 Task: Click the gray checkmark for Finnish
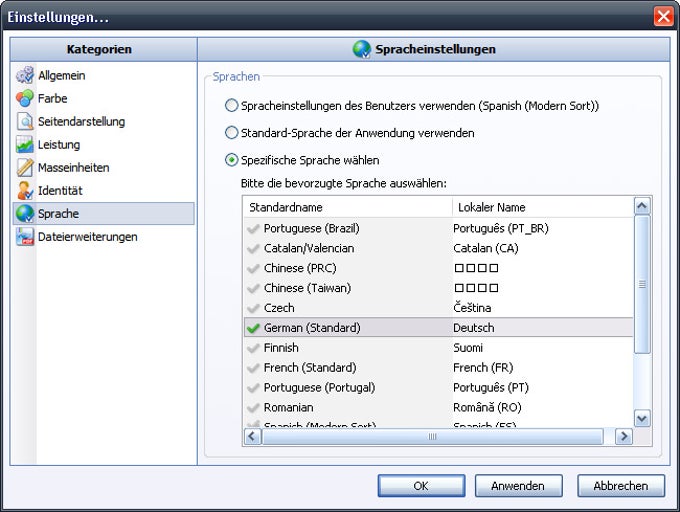tap(253, 348)
